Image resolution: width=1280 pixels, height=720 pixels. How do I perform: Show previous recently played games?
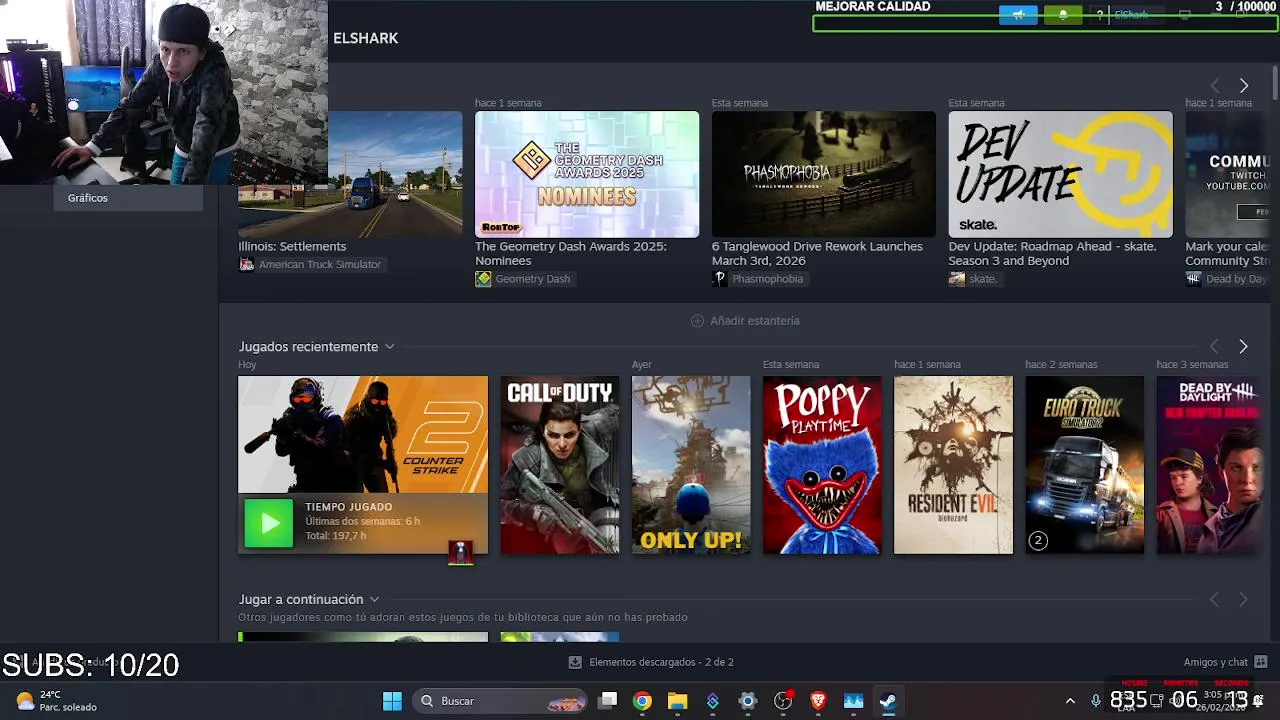coord(1214,346)
